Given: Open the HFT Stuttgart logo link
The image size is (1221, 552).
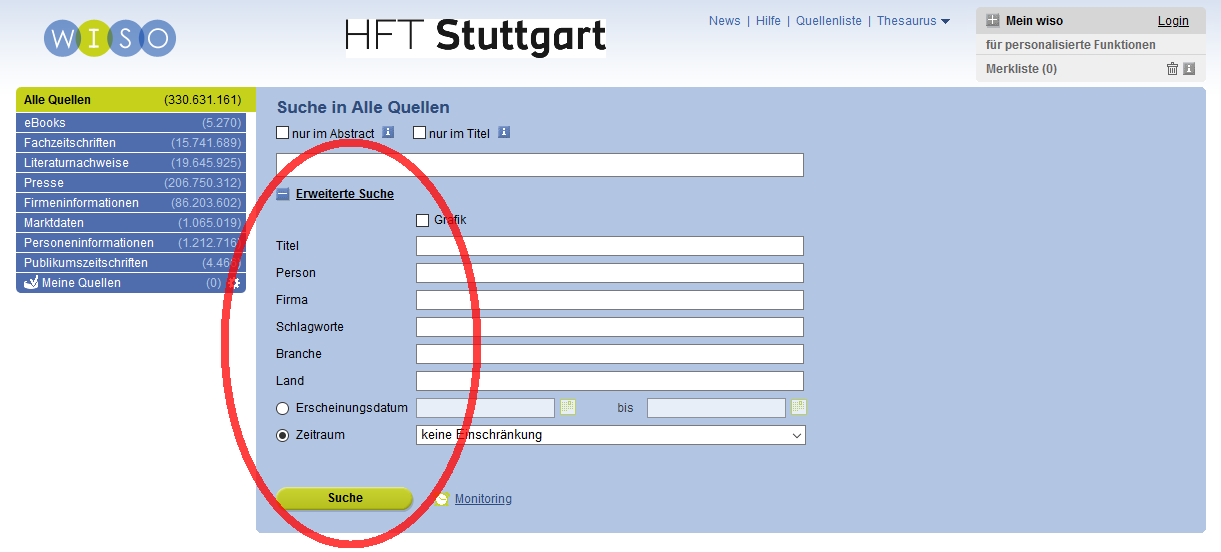Looking at the screenshot, I should pos(476,37).
